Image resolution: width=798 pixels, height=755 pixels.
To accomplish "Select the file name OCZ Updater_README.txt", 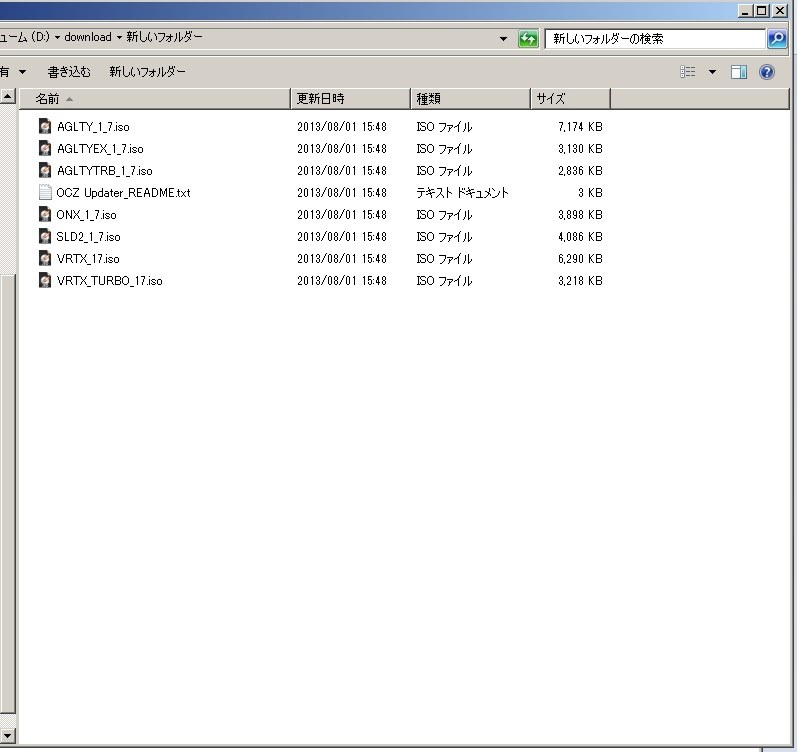I will [123, 193].
